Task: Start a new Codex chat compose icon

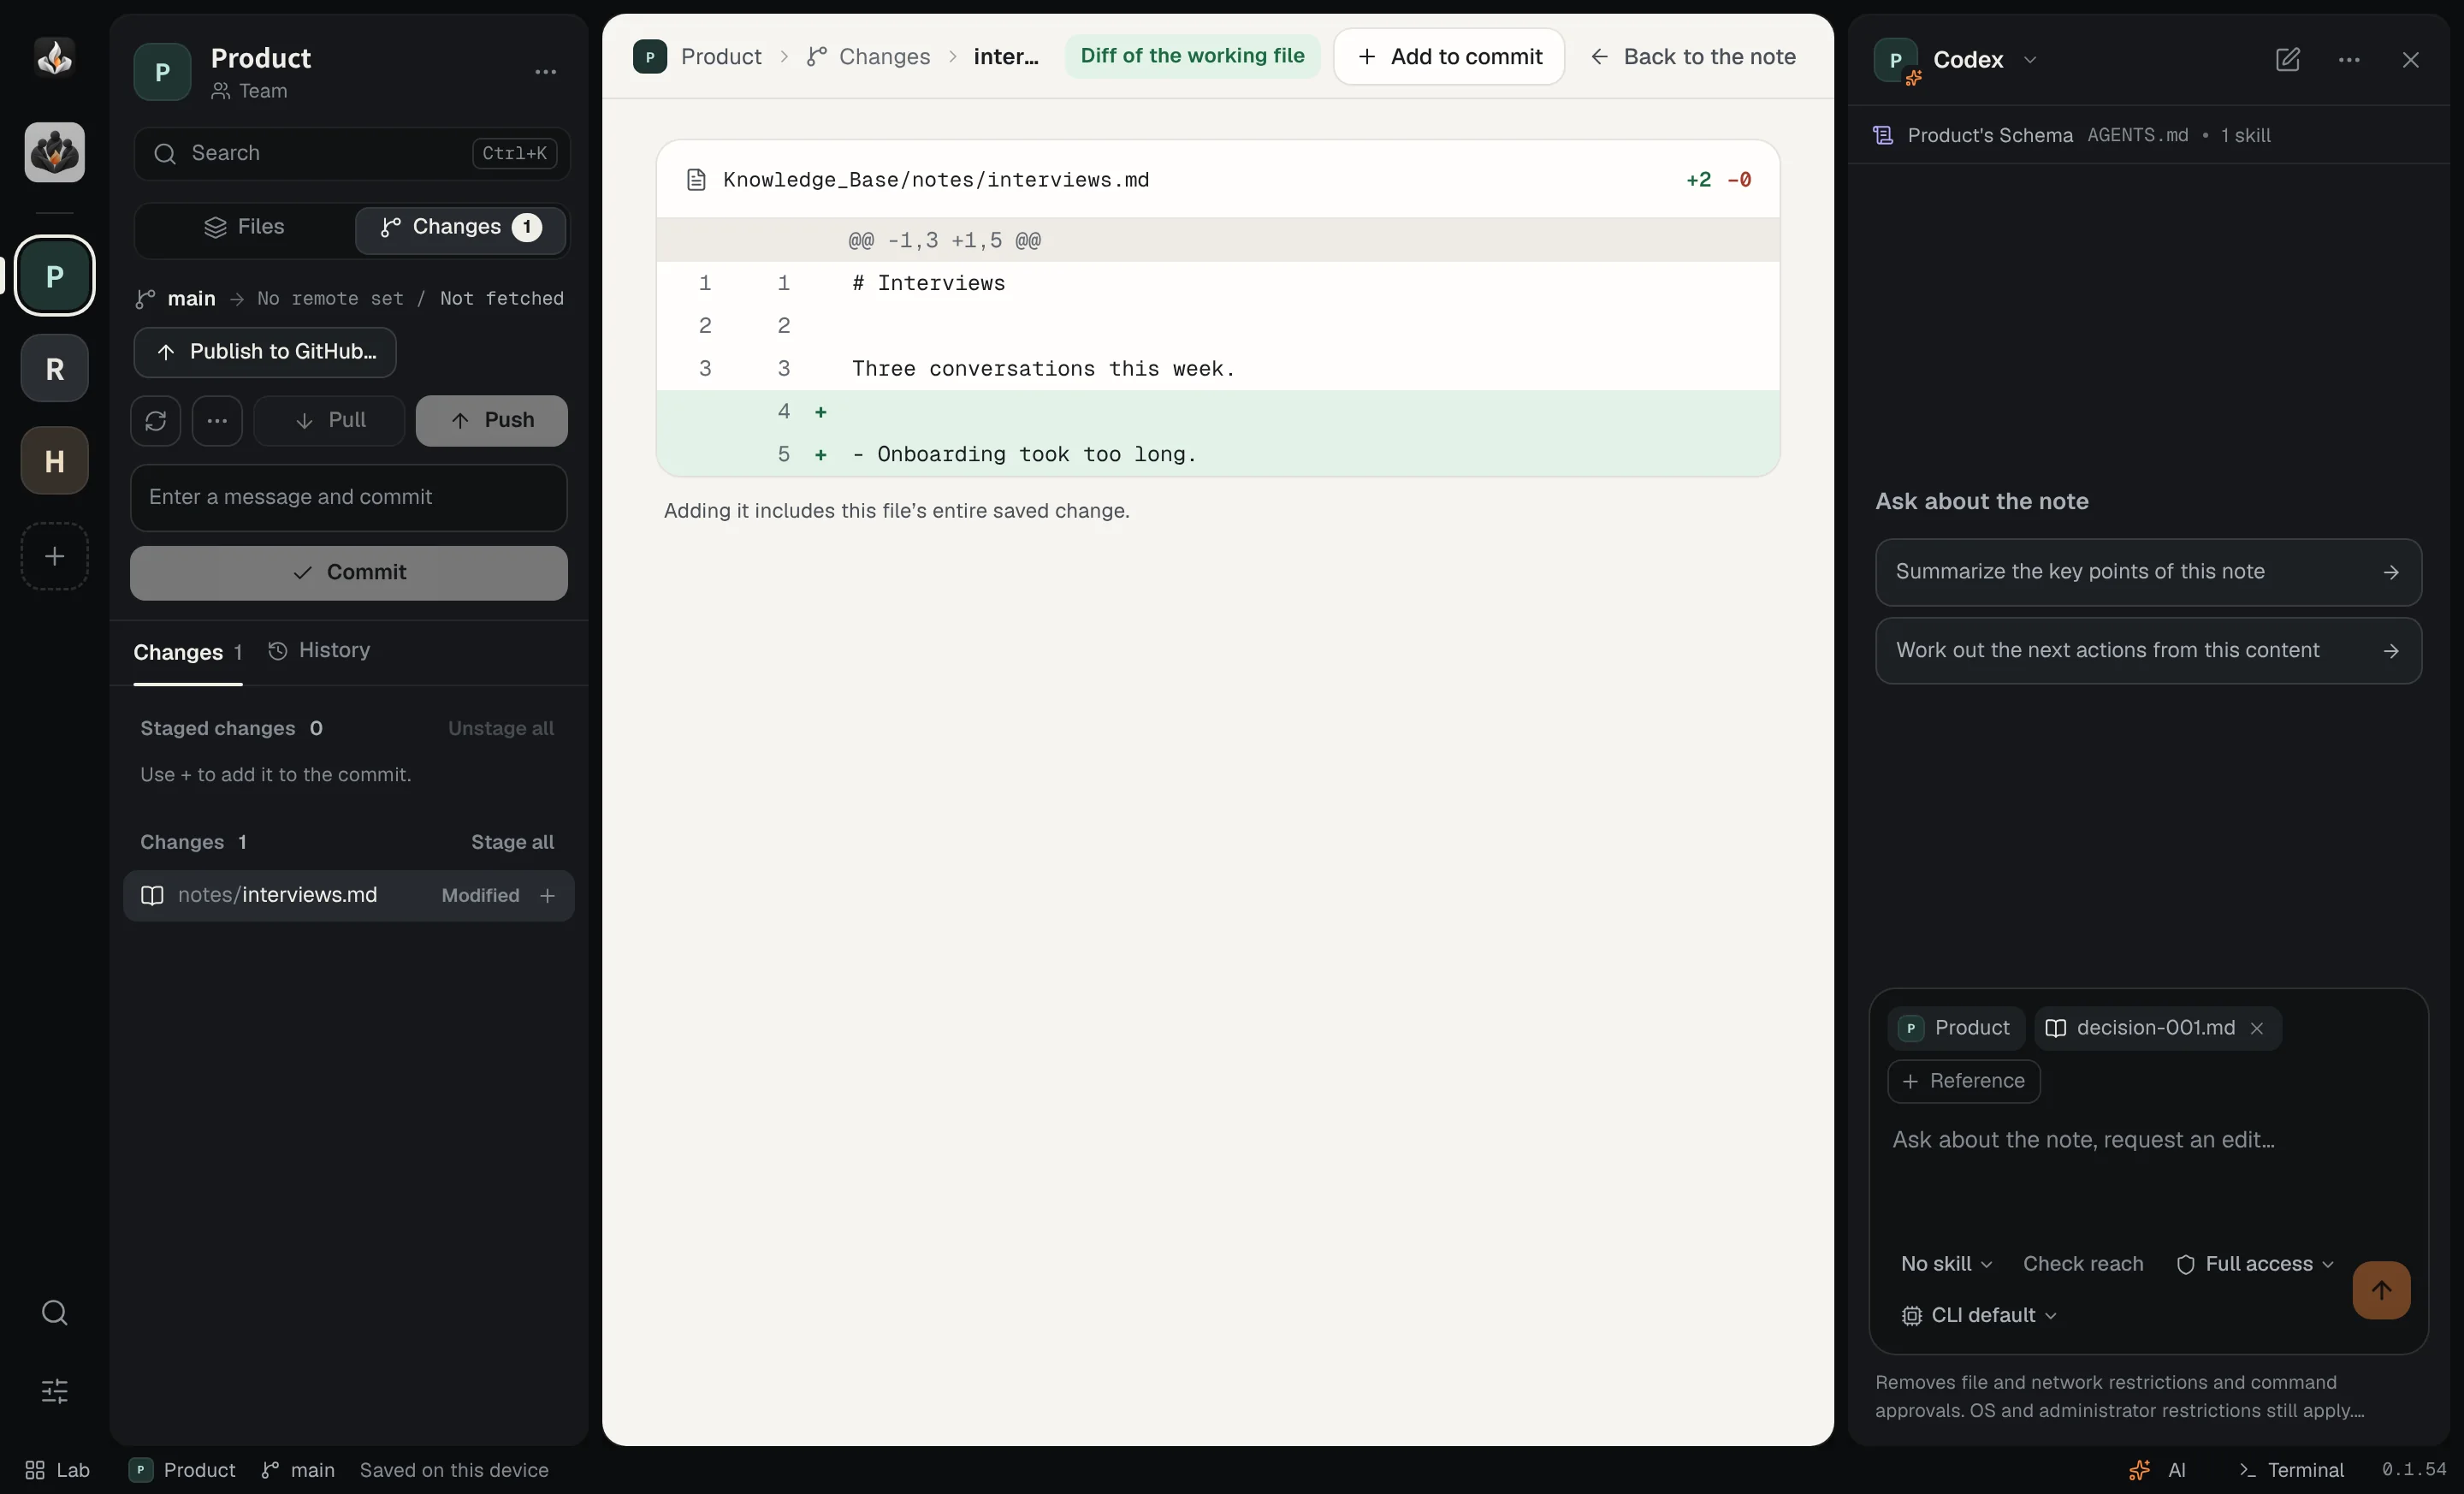Action: point(2287,60)
